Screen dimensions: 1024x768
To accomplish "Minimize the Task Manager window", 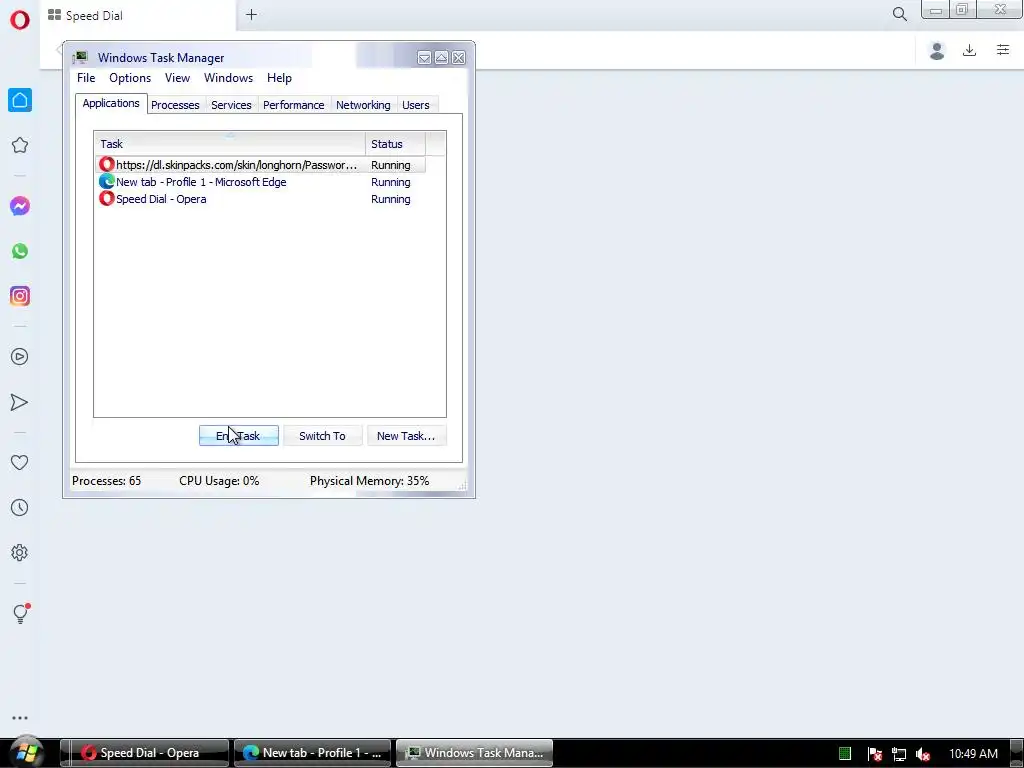I will pyautogui.click(x=424, y=58).
